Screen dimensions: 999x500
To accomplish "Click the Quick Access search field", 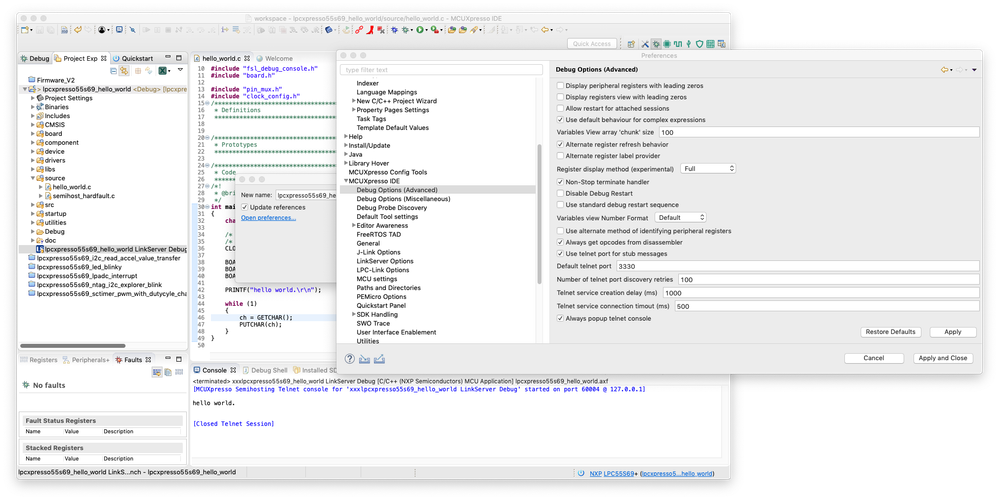I will tap(592, 44).
